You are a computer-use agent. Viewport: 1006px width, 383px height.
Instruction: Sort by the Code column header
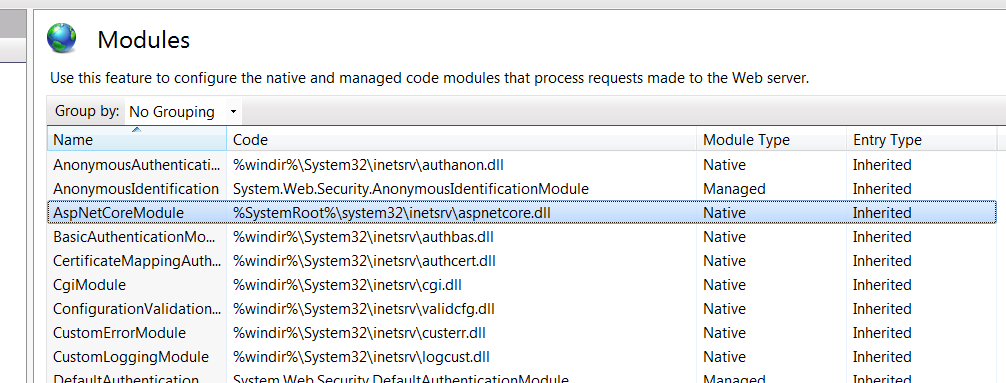pyautogui.click(x=462, y=139)
